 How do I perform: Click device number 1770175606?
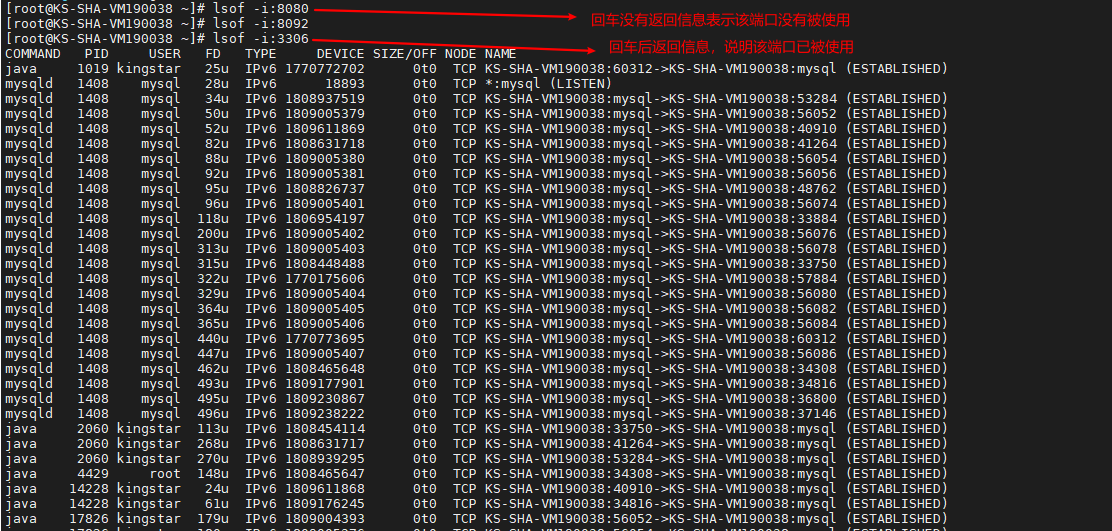click(x=325, y=279)
